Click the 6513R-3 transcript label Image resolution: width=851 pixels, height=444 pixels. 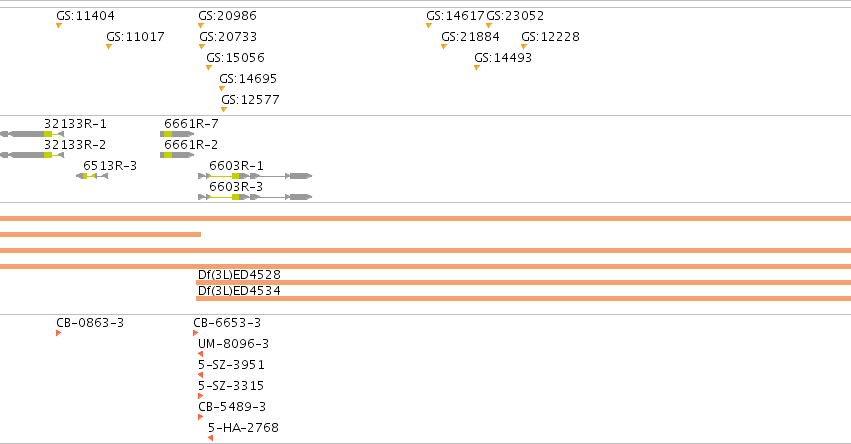tap(110, 166)
